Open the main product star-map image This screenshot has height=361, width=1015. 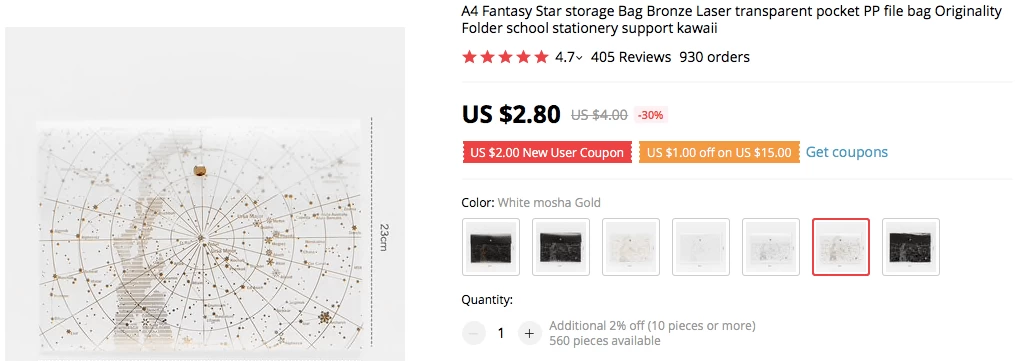pyautogui.click(x=205, y=194)
